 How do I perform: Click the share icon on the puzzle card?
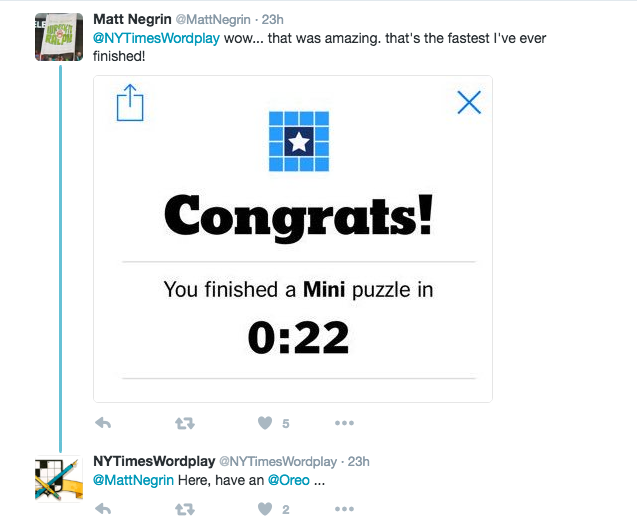pos(131,103)
